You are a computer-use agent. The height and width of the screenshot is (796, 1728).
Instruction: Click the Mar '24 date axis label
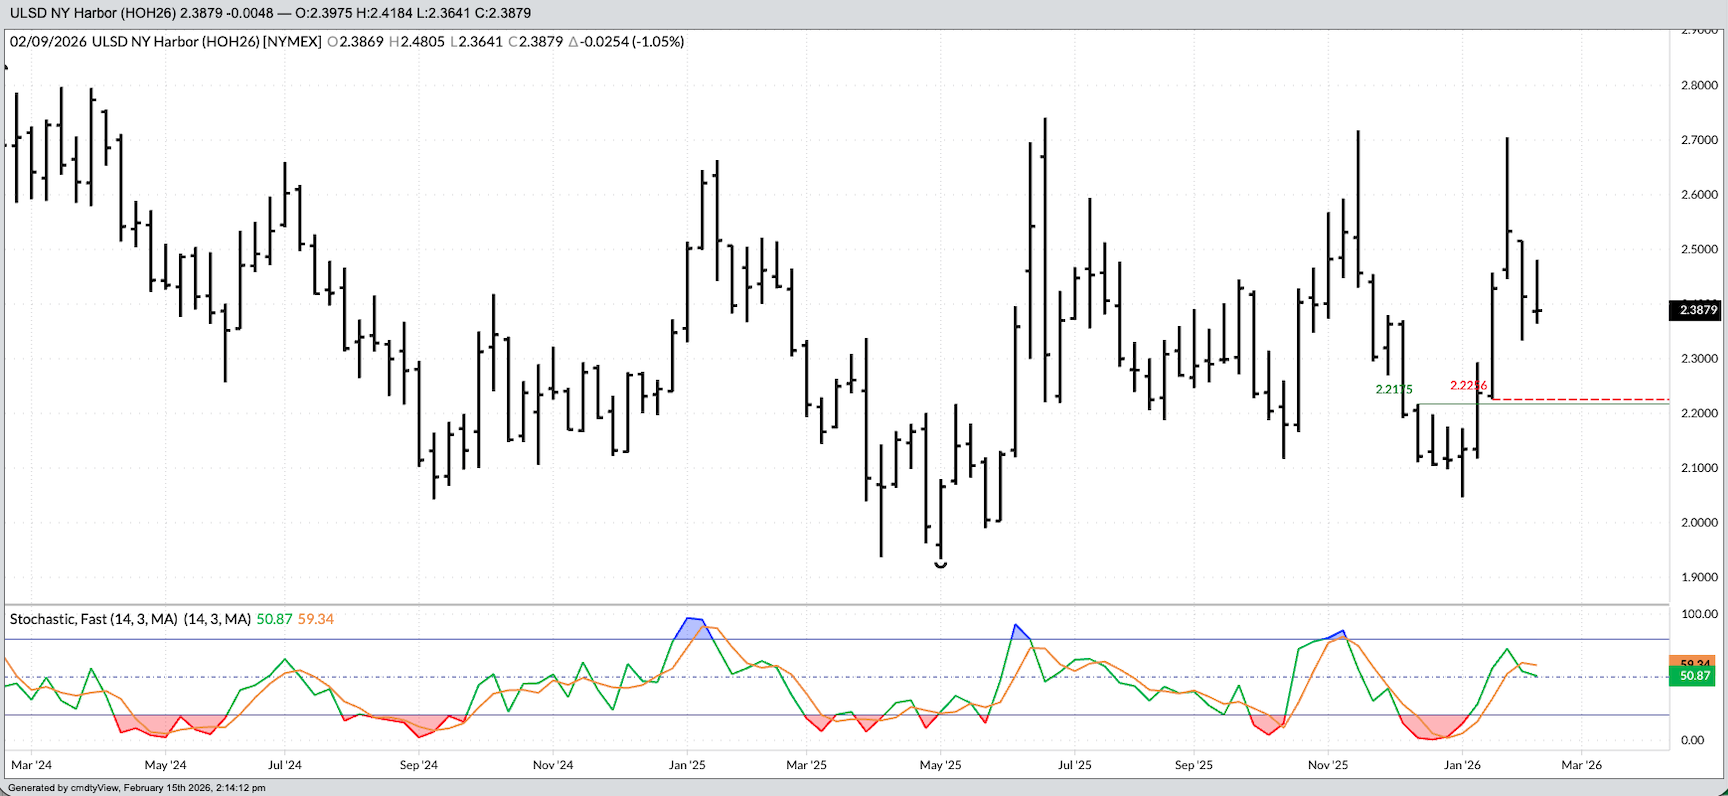coord(31,765)
